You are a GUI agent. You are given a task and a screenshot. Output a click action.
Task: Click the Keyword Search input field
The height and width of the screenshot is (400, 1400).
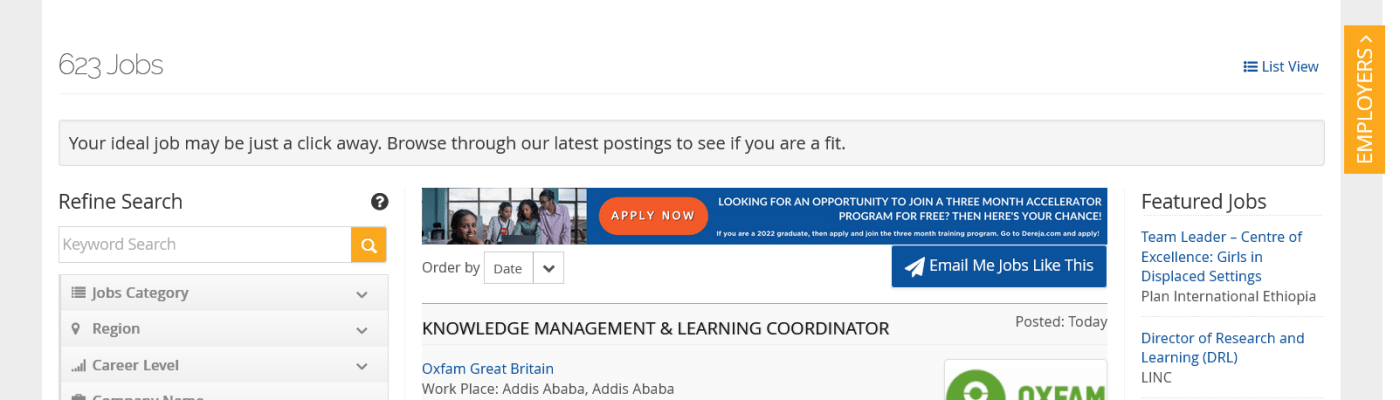[205, 245]
